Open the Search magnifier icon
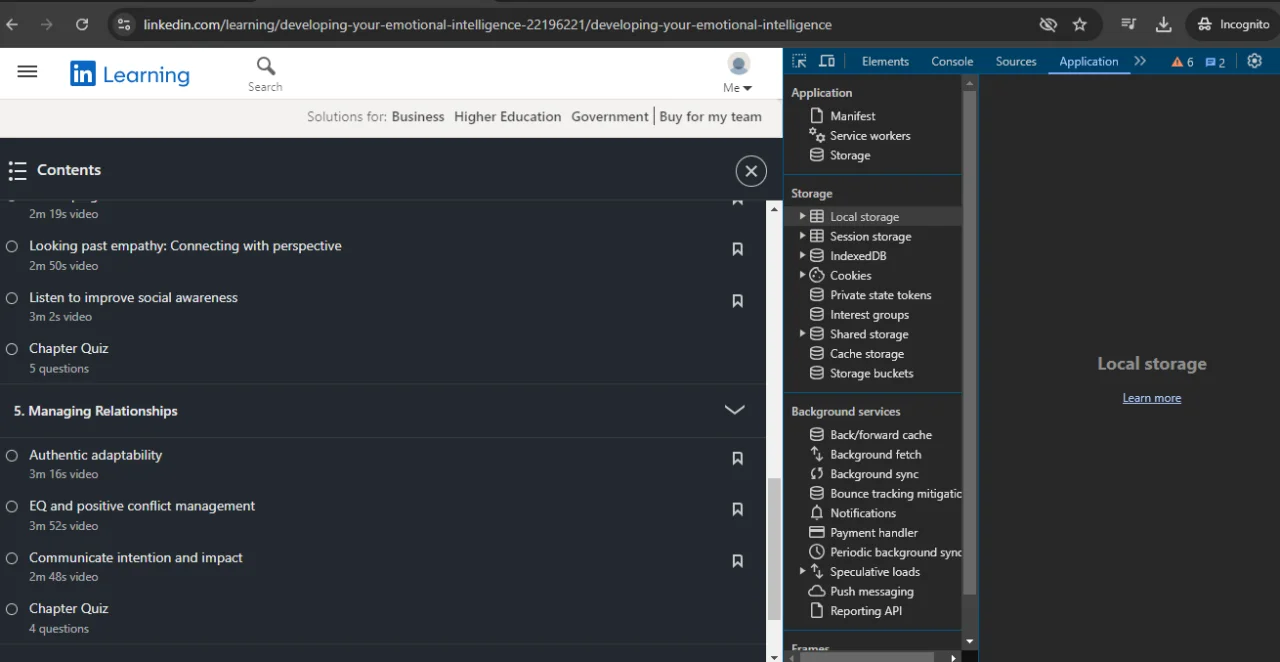Image resolution: width=1280 pixels, height=662 pixels. click(265, 66)
